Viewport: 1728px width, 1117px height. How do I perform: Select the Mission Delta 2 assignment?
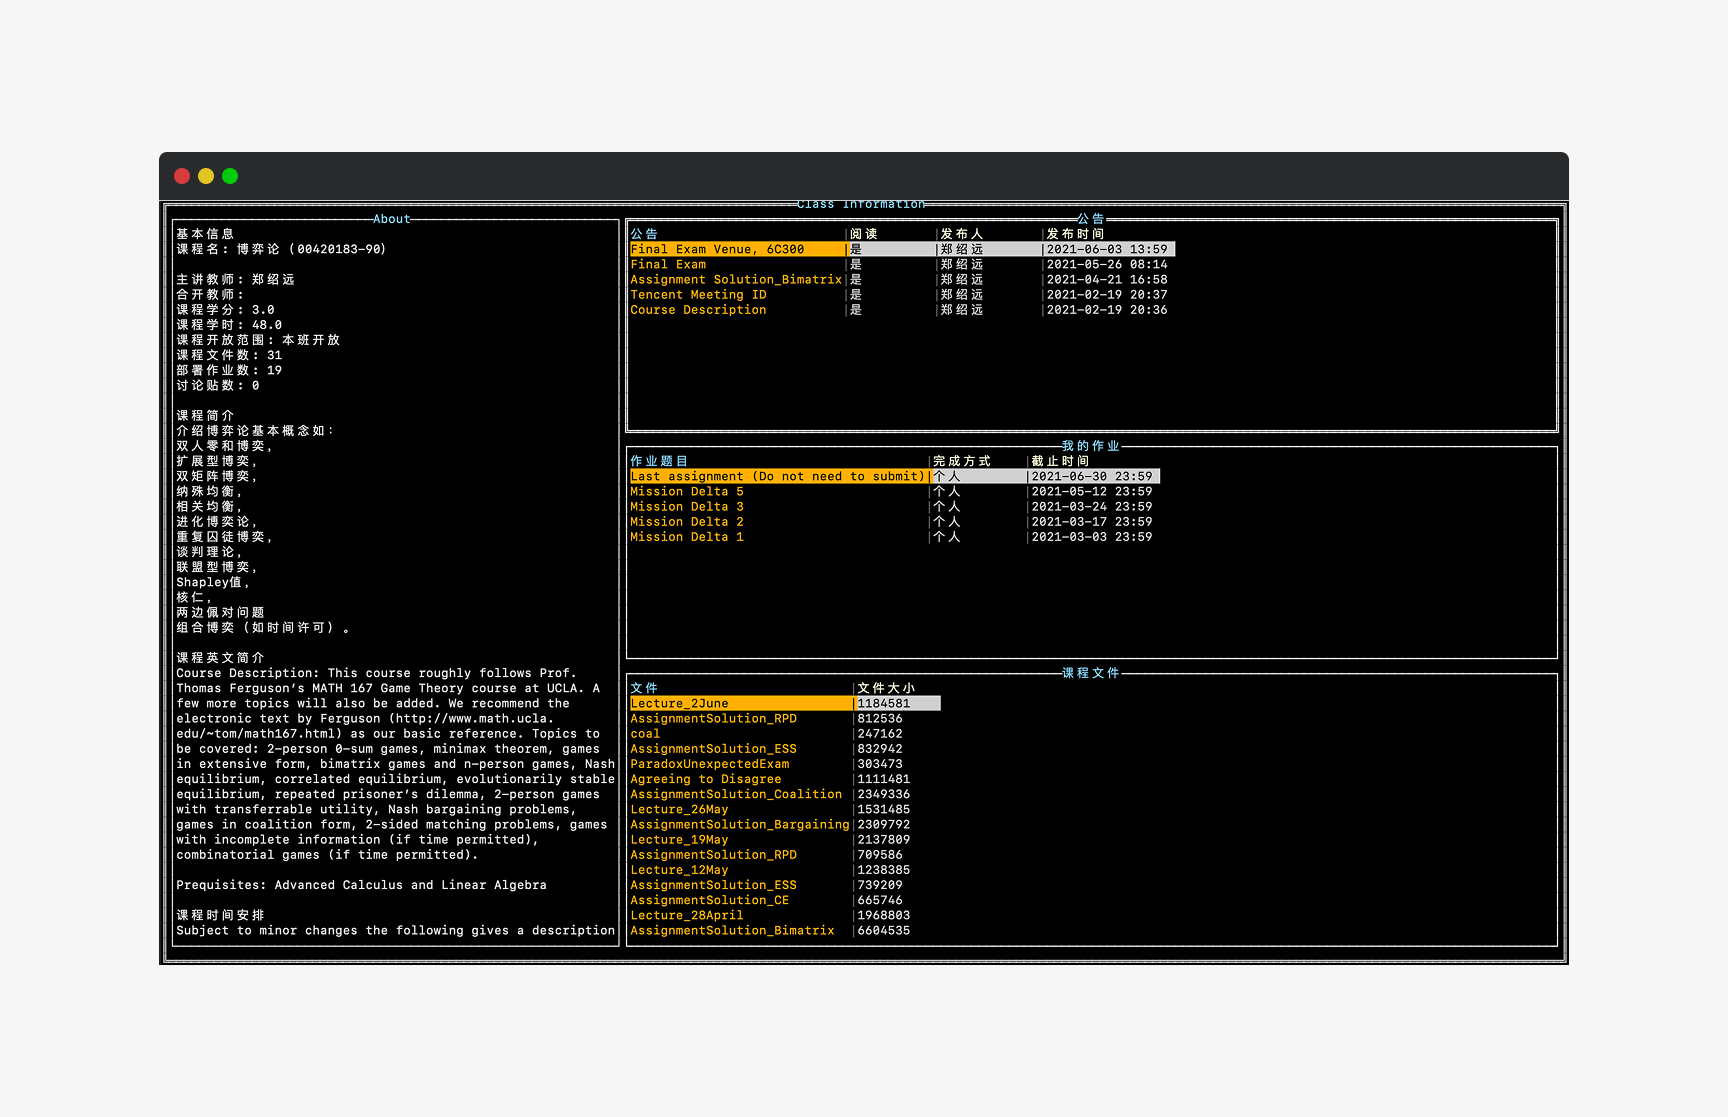pyautogui.click(x=687, y=522)
